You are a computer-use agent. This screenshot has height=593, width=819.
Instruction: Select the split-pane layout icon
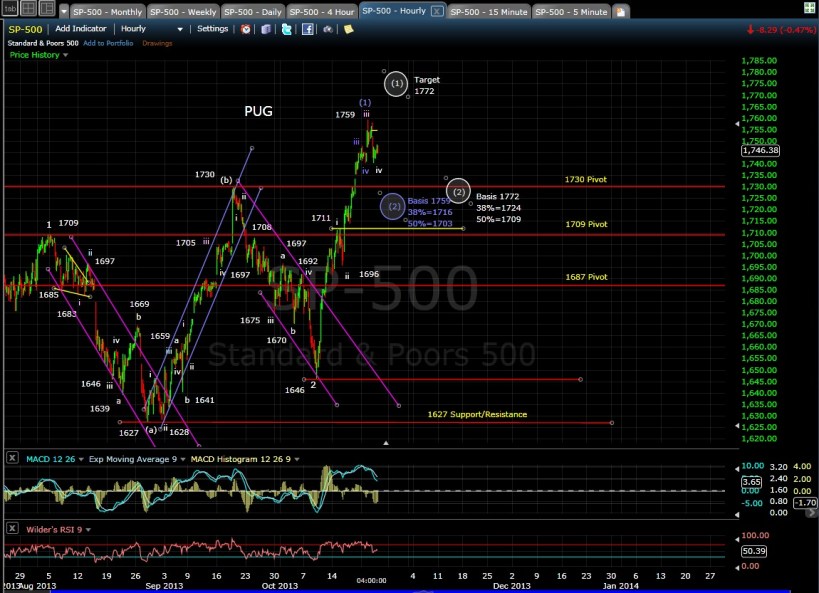coord(46,8)
